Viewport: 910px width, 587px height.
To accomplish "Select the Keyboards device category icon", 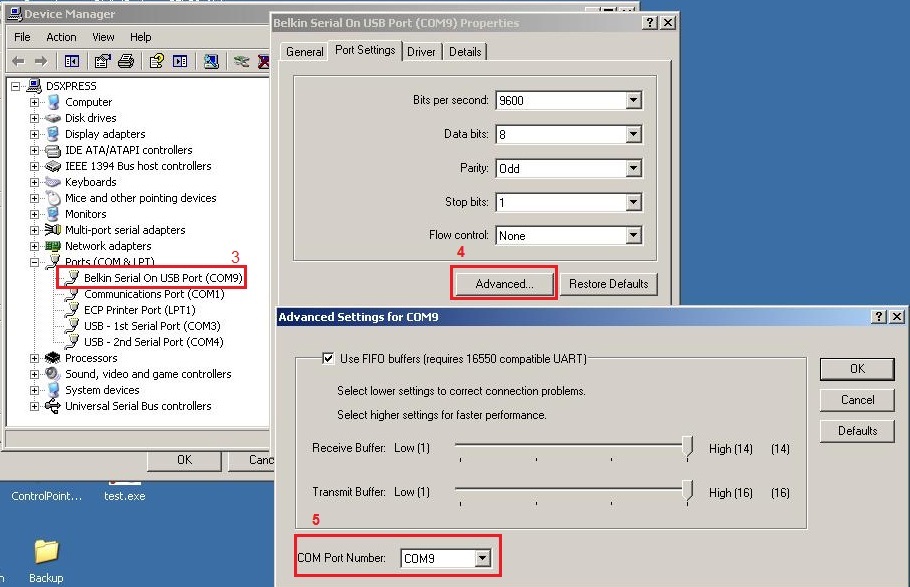I will click(51, 181).
